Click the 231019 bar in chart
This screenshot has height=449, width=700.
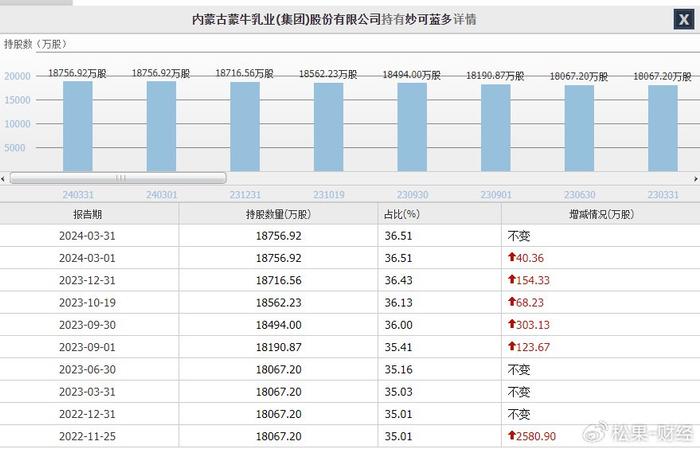[329, 127]
